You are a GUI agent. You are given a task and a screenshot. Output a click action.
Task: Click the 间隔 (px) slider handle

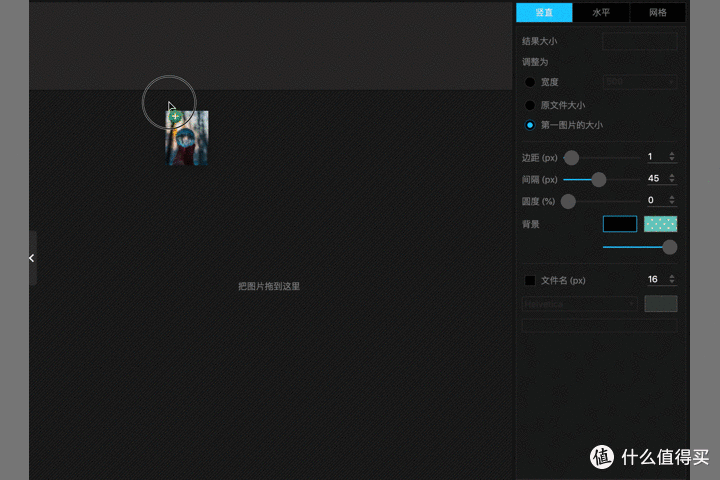point(598,180)
